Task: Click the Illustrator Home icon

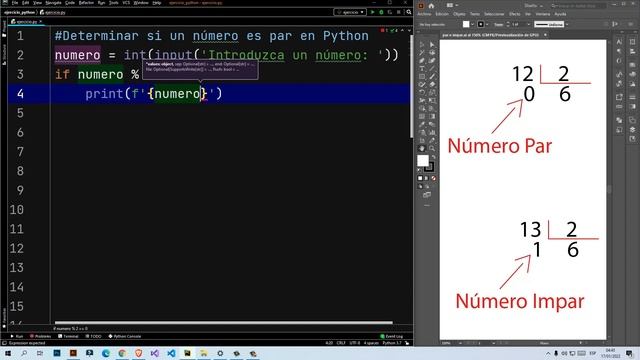Action: click(x=431, y=6)
